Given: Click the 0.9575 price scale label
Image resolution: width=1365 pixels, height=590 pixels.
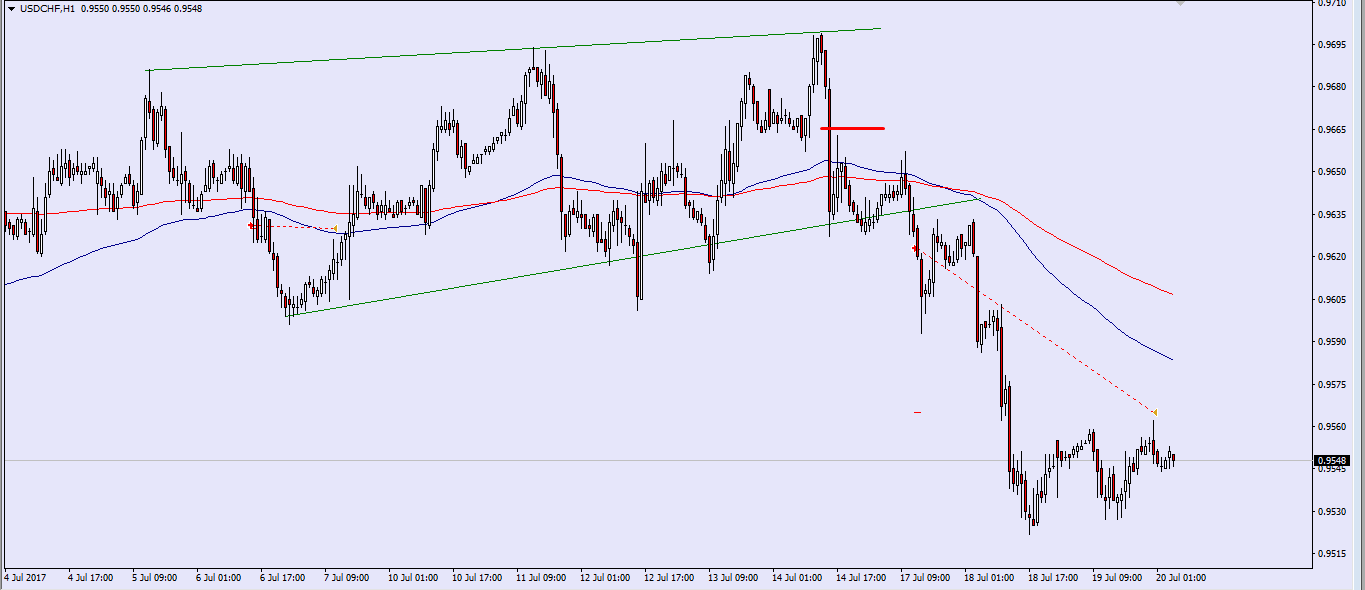Looking at the screenshot, I should tap(1332, 385).
